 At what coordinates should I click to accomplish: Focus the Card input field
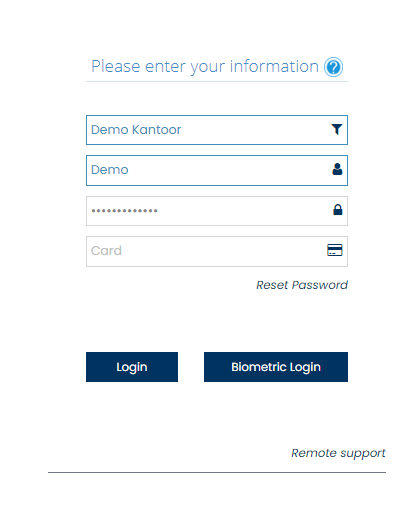217,251
